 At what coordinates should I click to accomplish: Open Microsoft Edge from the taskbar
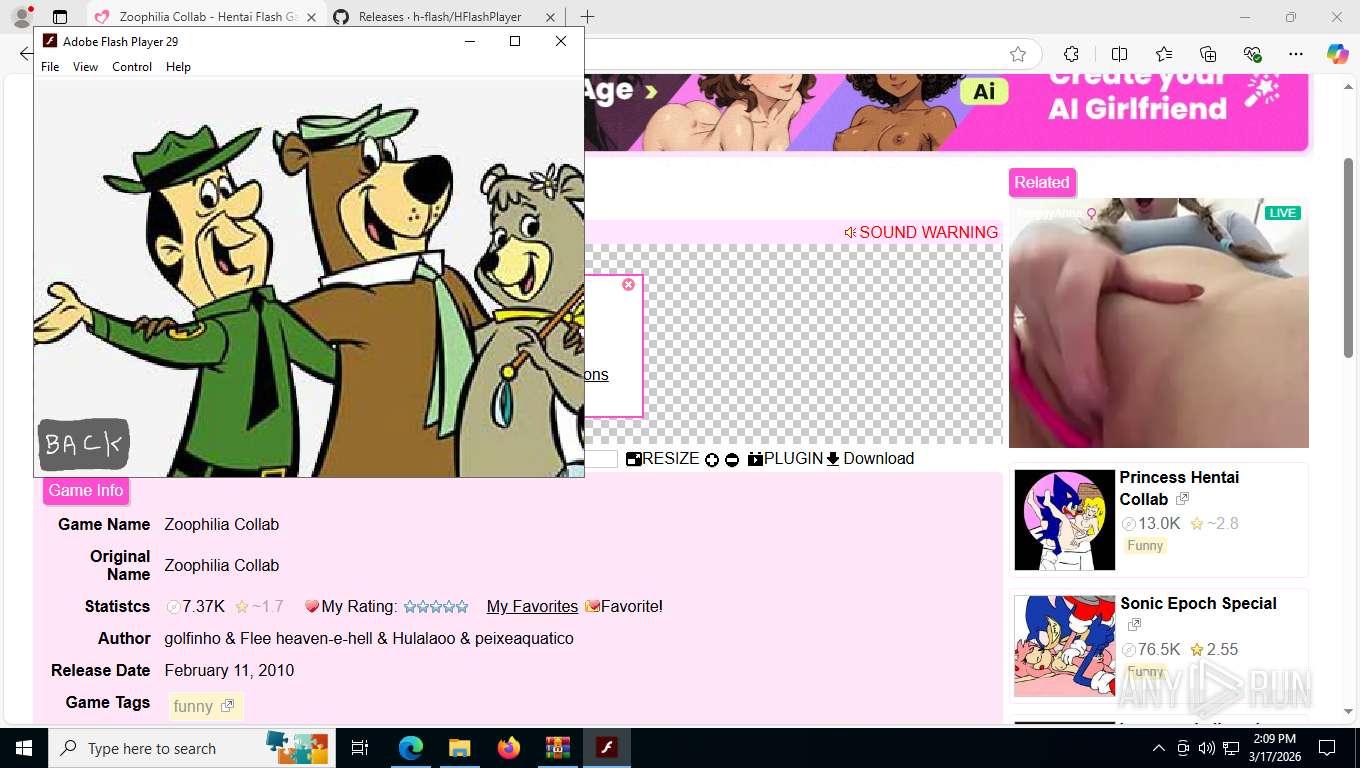click(410, 748)
